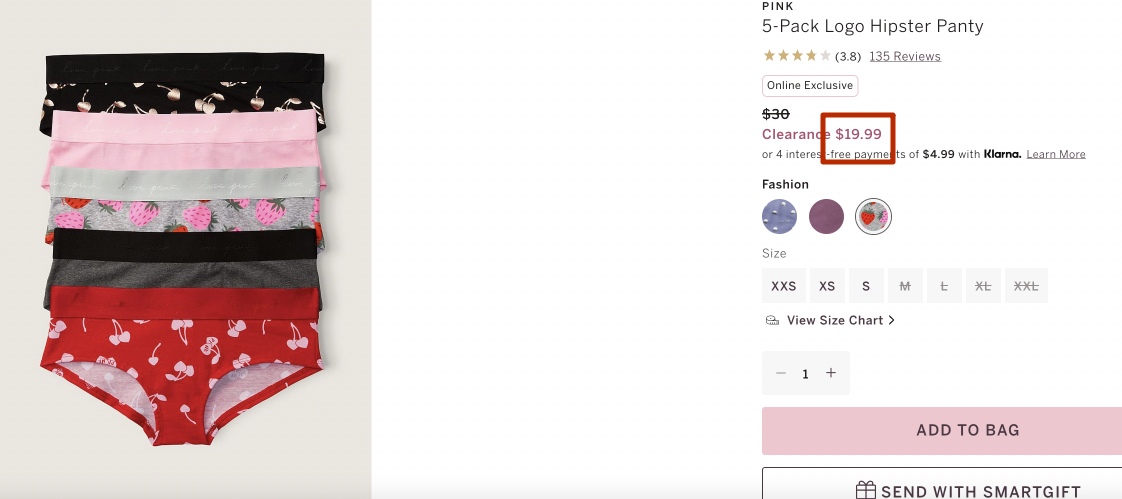Pick size XXS
Image resolution: width=1122 pixels, height=499 pixels.
pyautogui.click(x=784, y=286)
